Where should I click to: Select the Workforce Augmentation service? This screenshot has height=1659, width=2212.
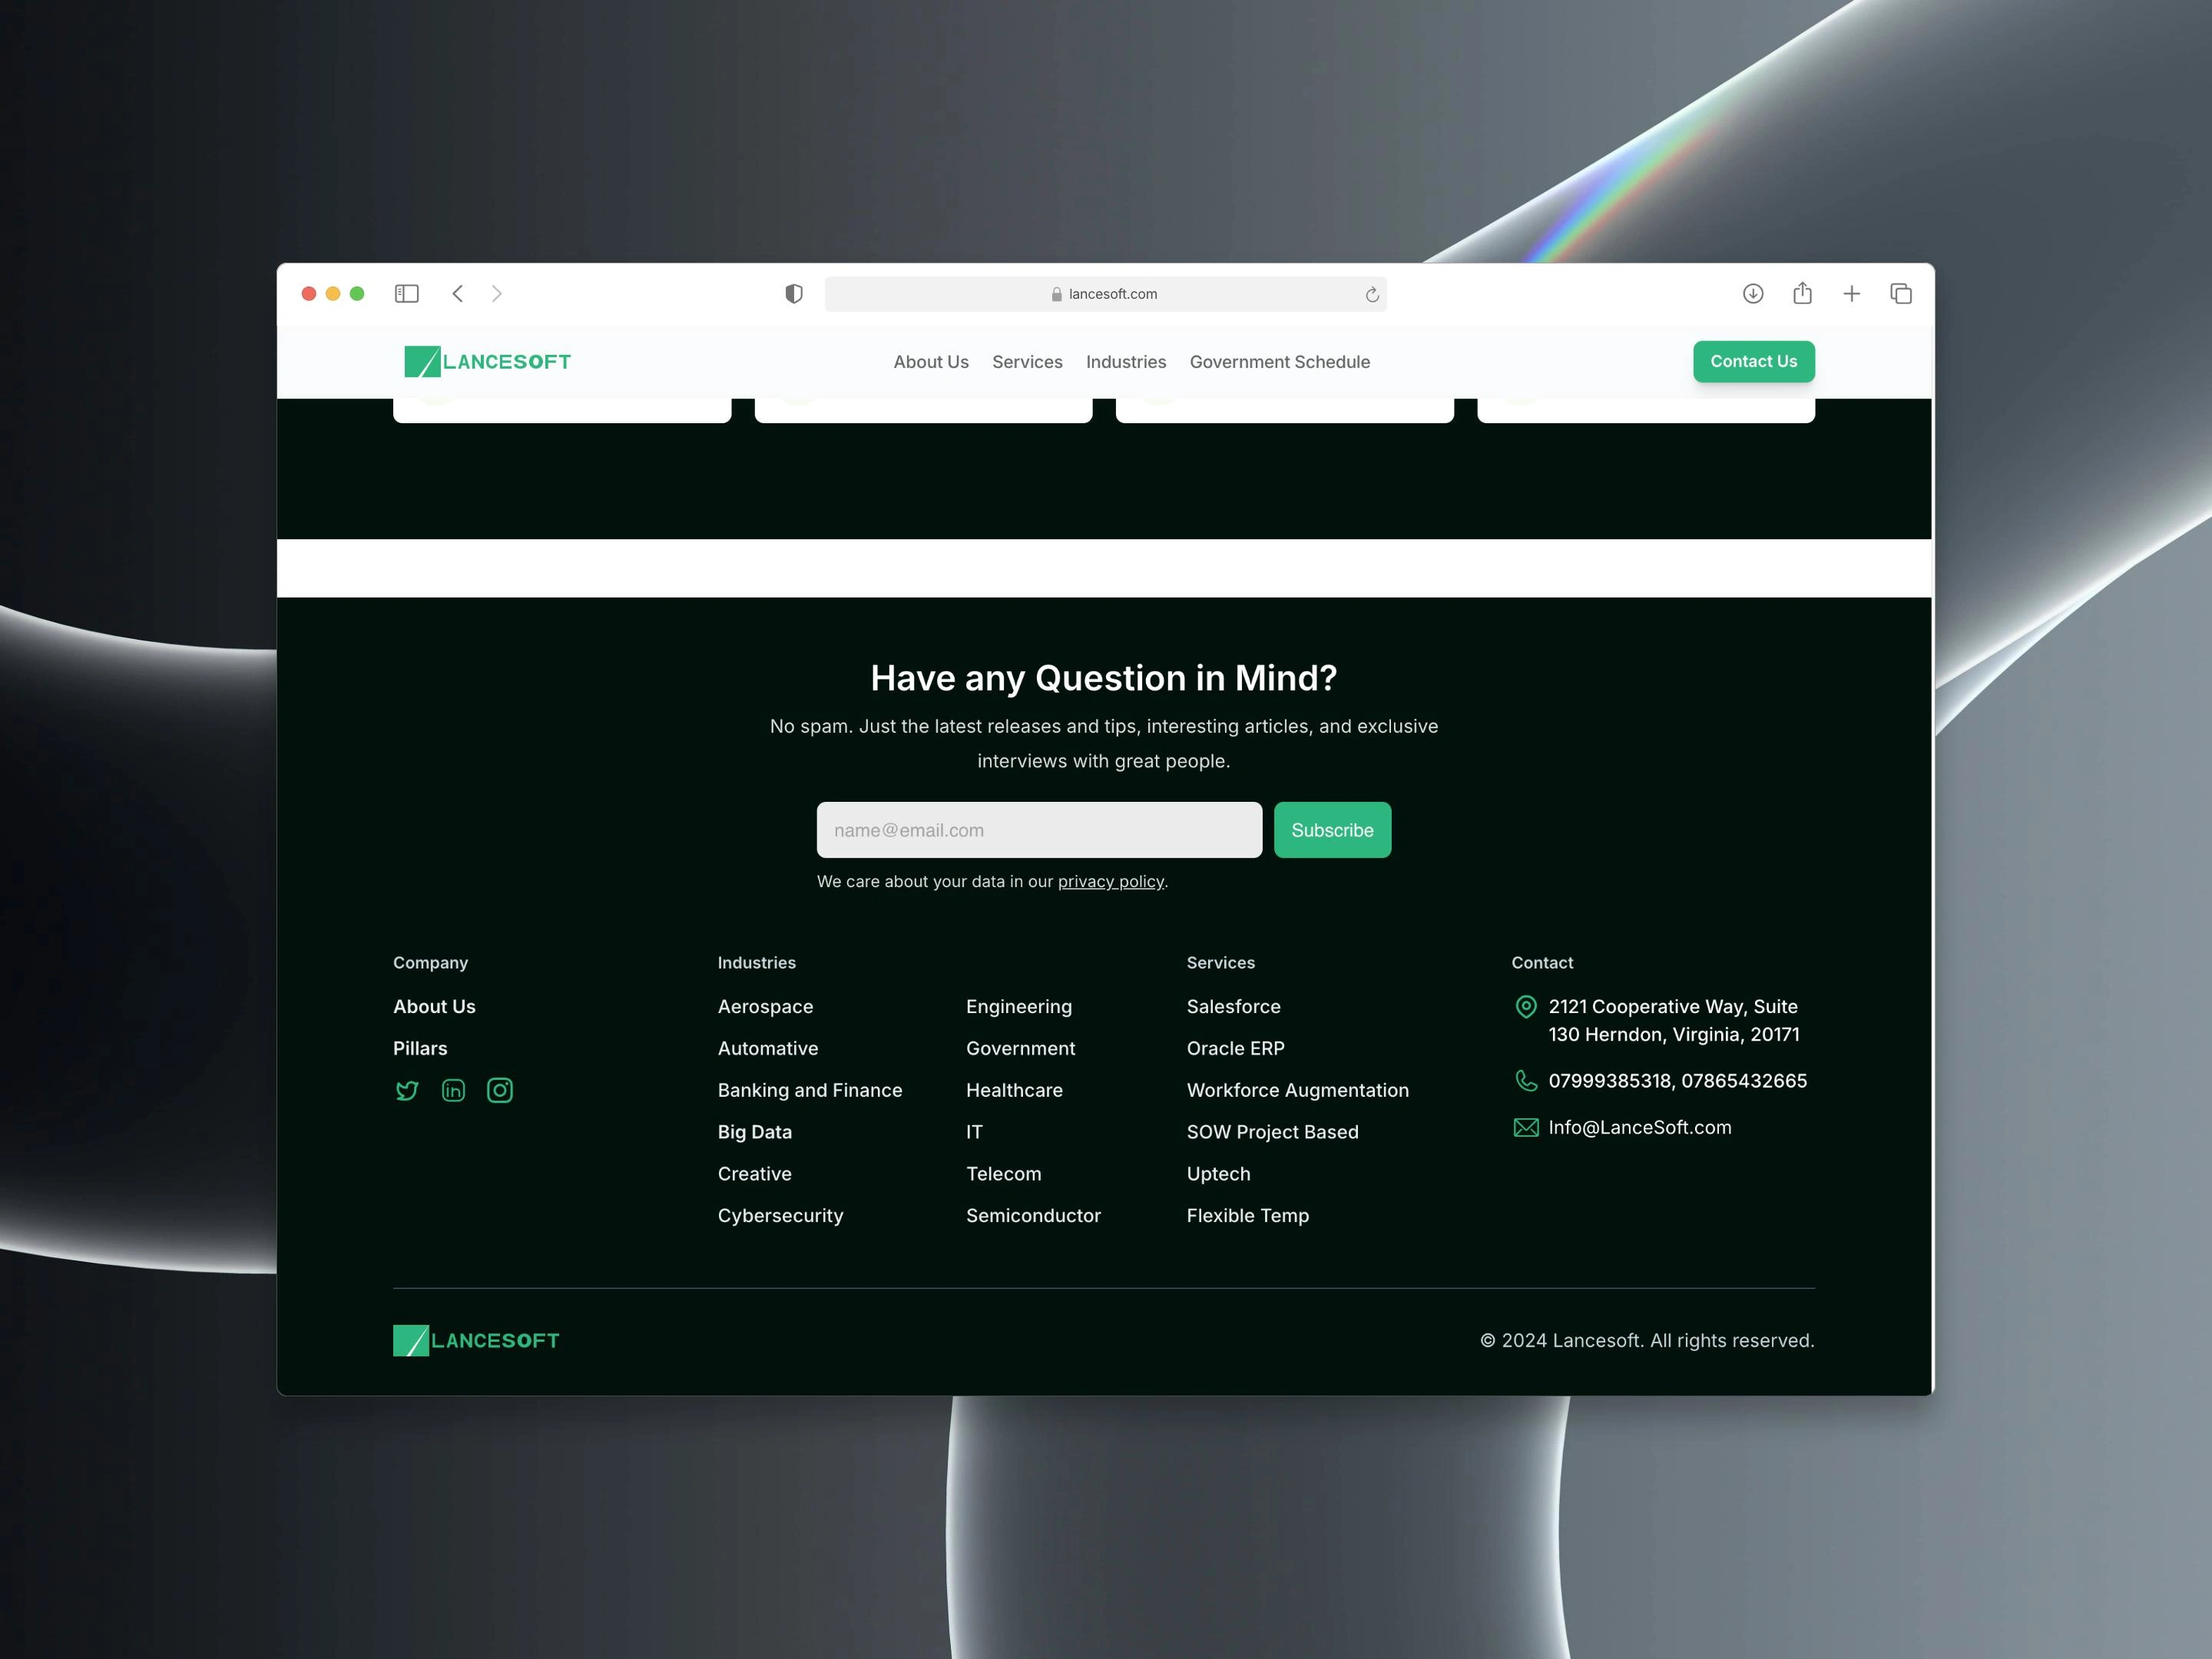click(x=1297, y=1089)
